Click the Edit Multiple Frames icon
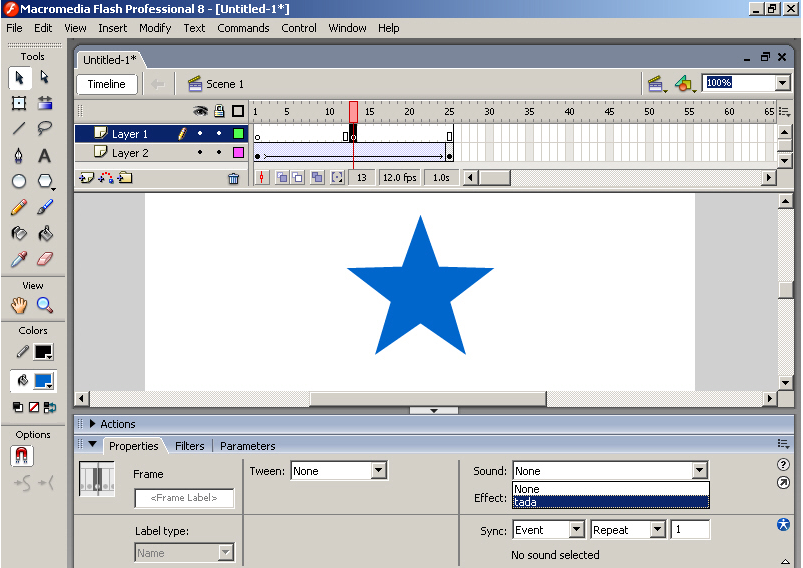 [318, 178]
